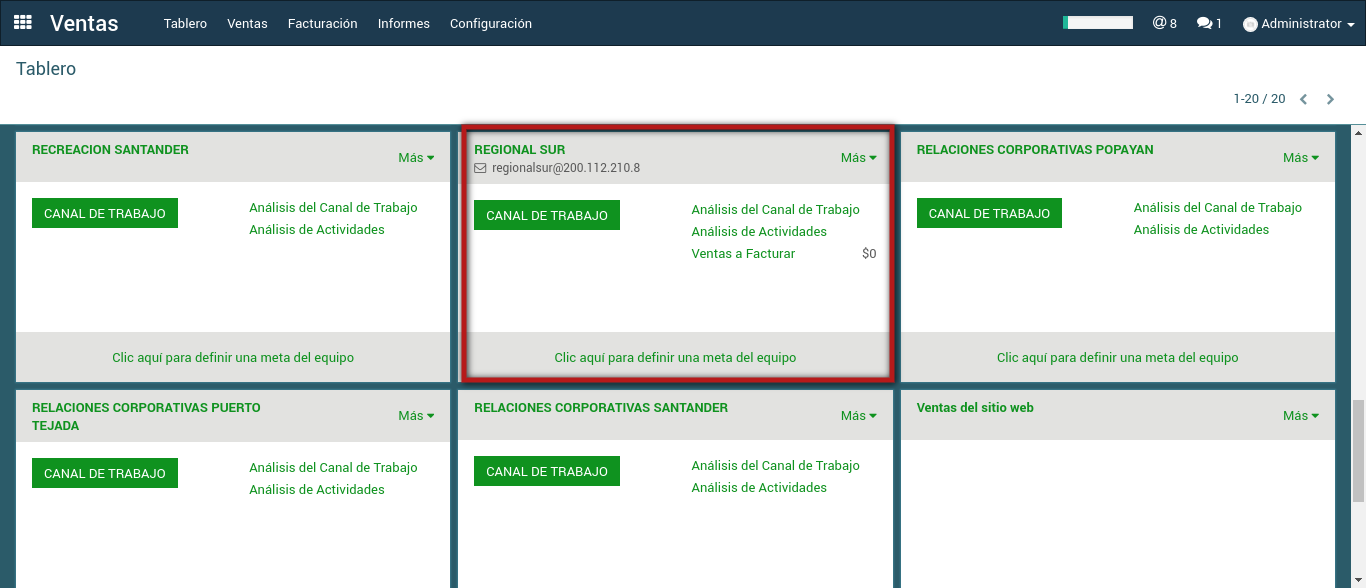1366x588 pixels.
Task: Click envelope icon on Regional Sur card
Action: point(480,168)
